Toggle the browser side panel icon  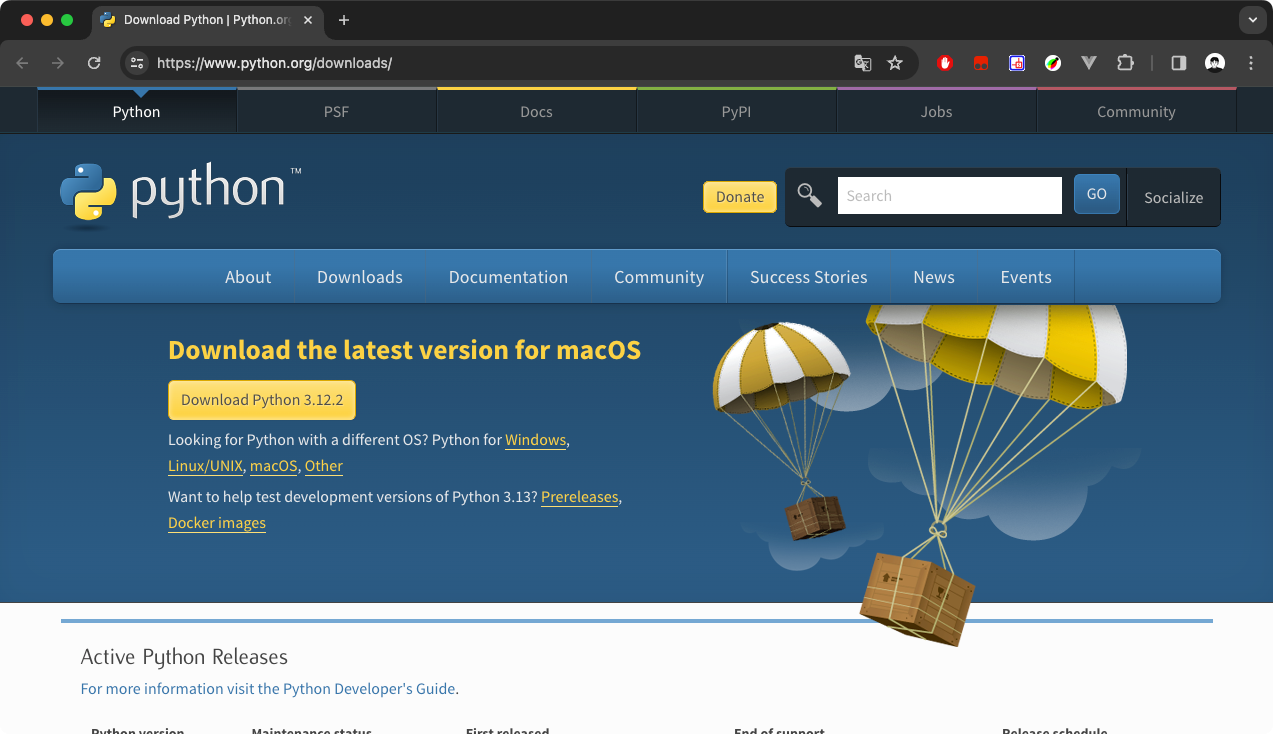[x=1179, y=63]
